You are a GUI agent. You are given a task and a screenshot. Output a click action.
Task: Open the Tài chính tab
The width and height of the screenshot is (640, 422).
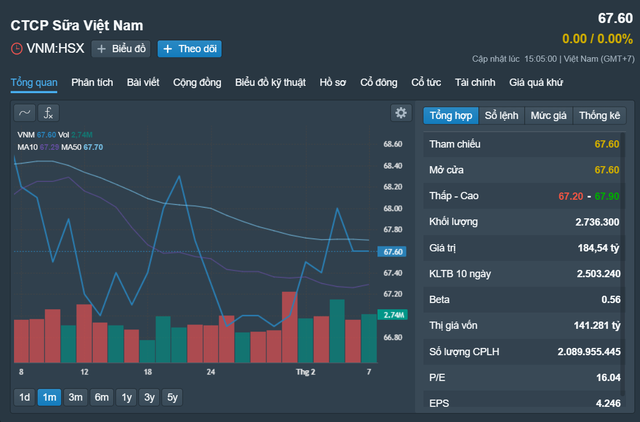(475, 82)
